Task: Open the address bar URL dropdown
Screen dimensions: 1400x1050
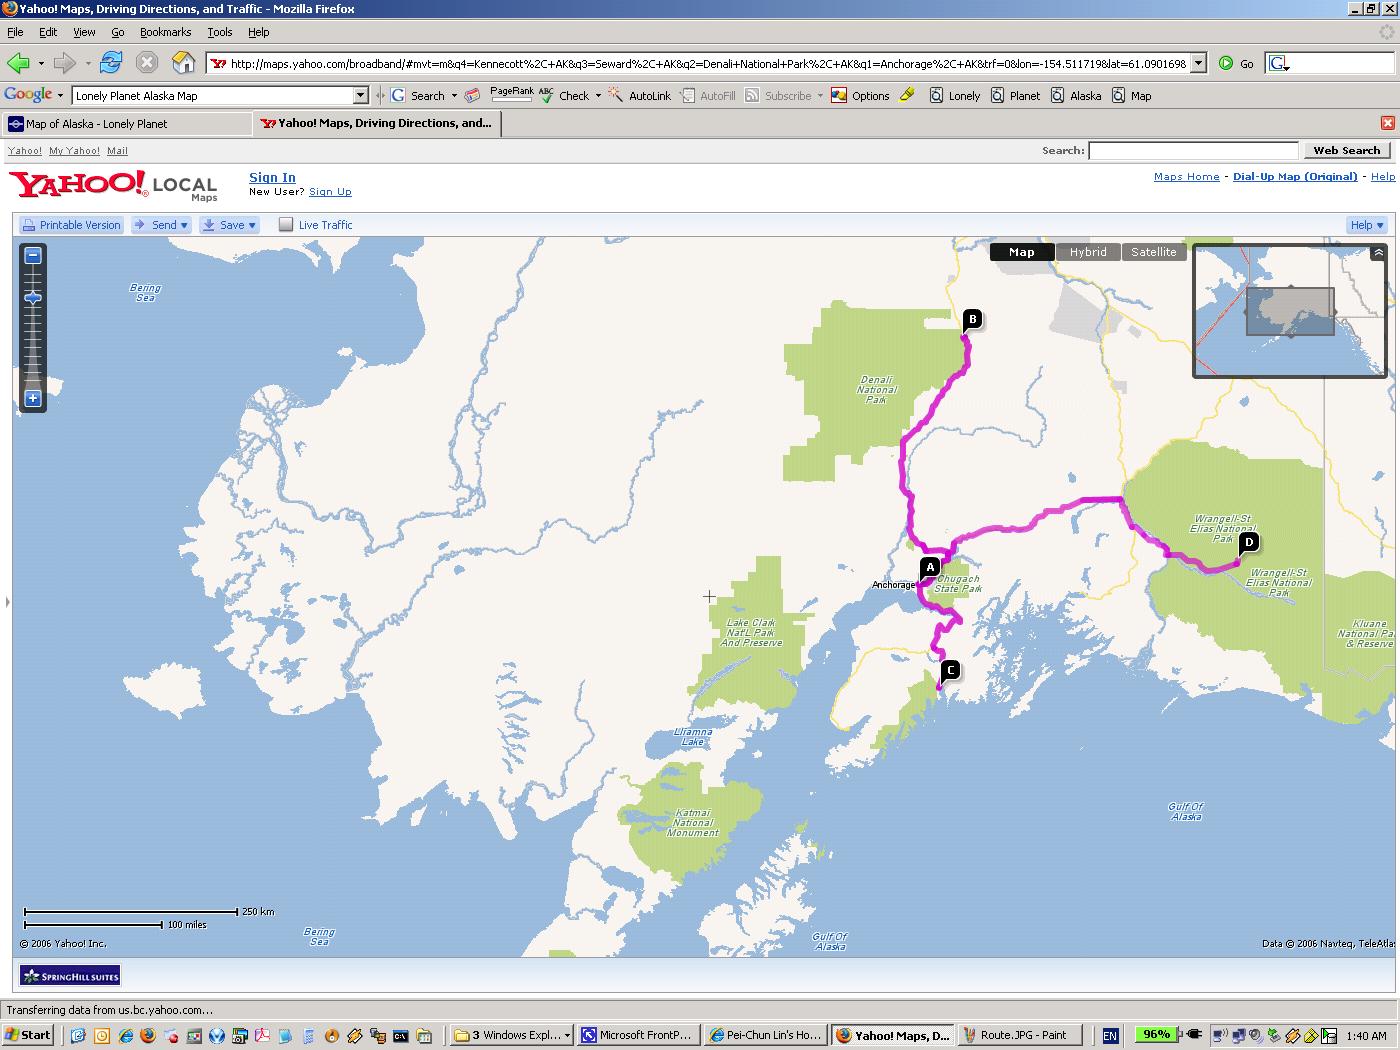Action: [1199, 63]
